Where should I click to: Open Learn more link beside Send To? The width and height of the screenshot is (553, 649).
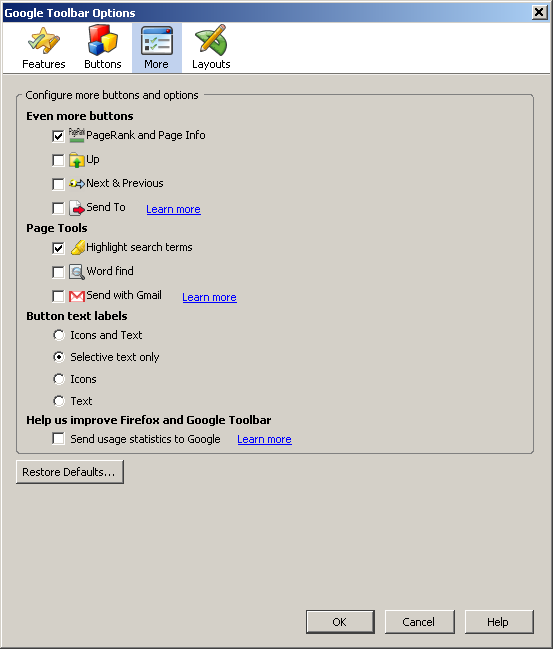click(173, 209)
